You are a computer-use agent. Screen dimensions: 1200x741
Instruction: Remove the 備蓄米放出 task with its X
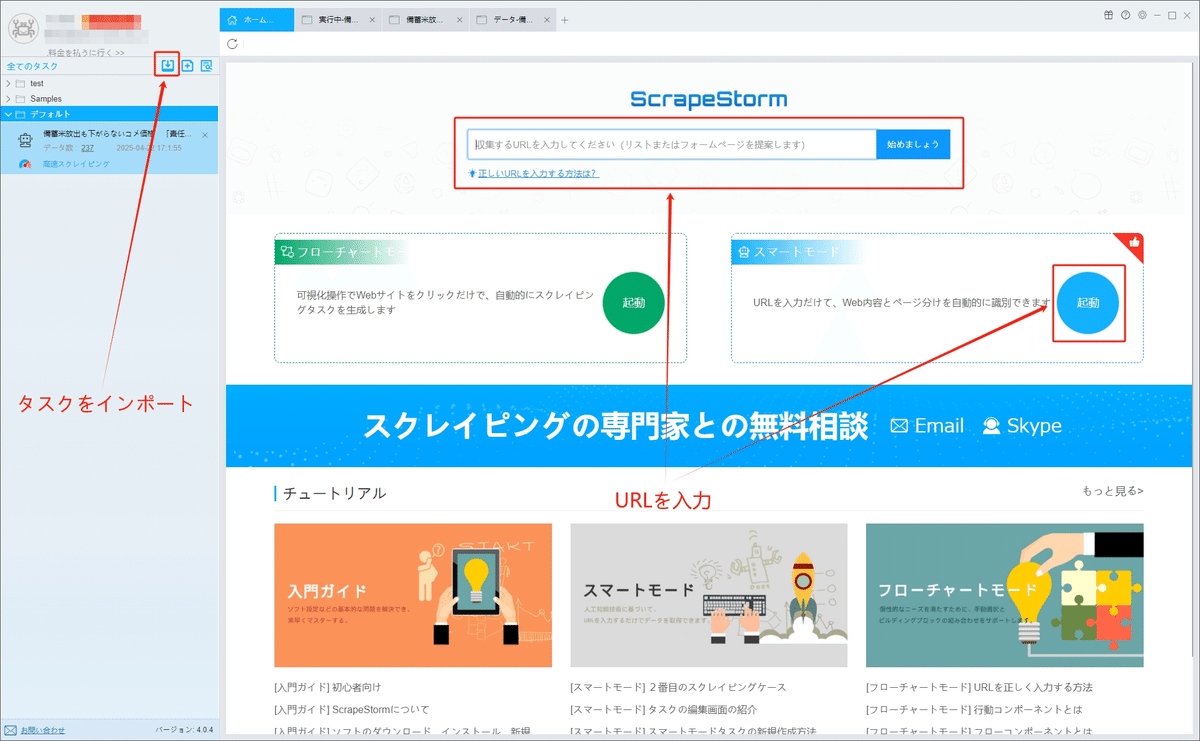[x=205, y=134]
